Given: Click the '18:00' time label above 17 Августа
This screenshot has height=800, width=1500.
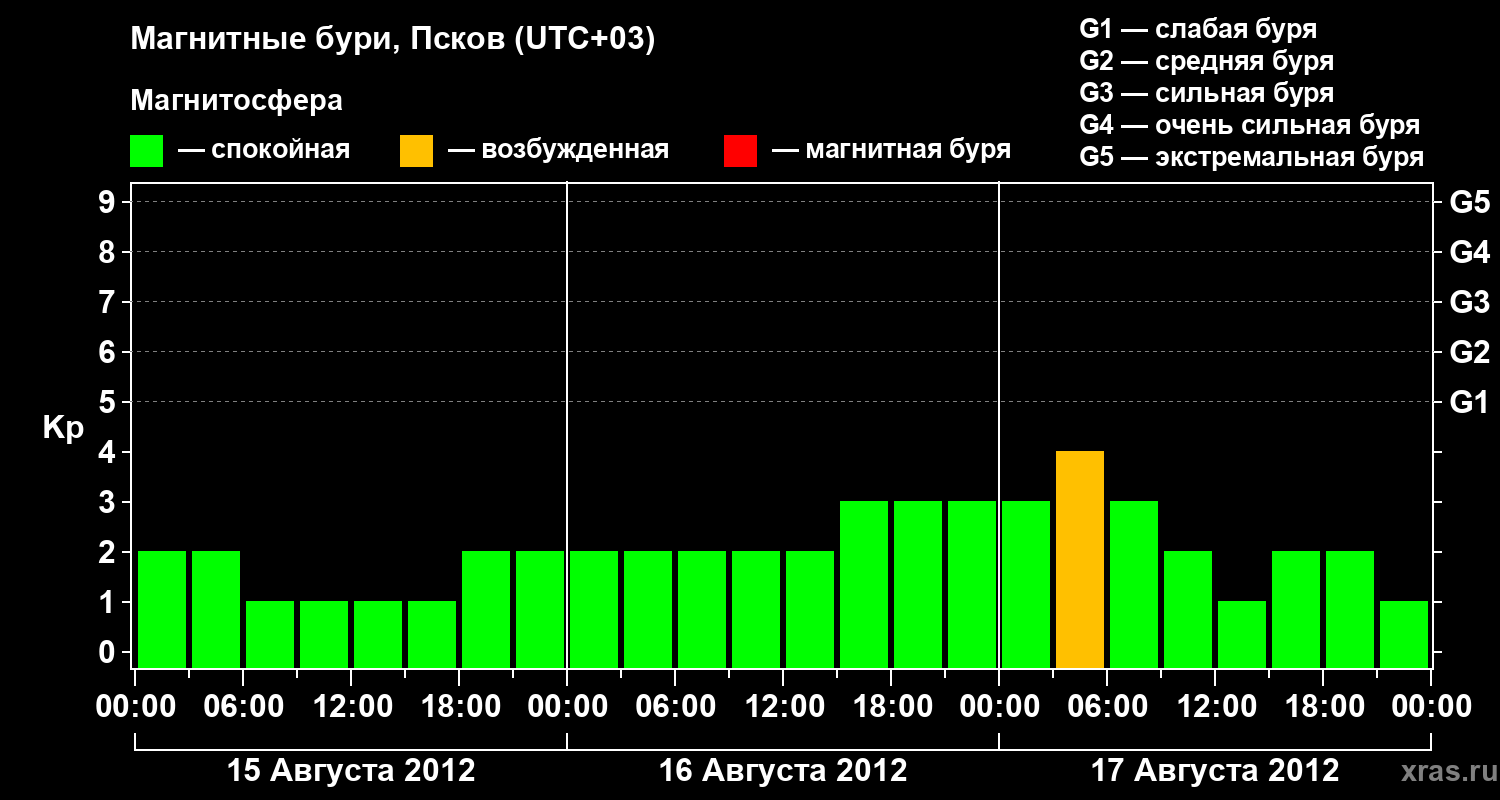Looking at the screenshot, I should tap(1323, 707).
